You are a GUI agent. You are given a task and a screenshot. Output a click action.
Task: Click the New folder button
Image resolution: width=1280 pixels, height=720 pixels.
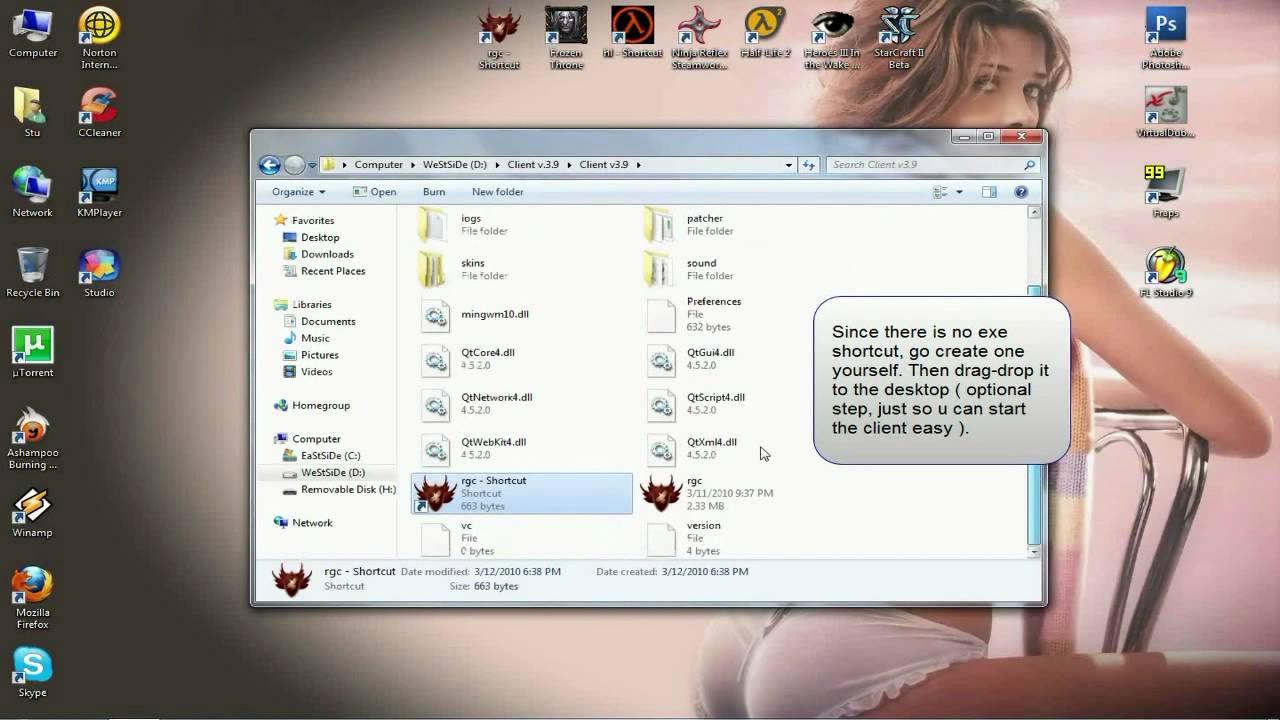coord(497,192)
